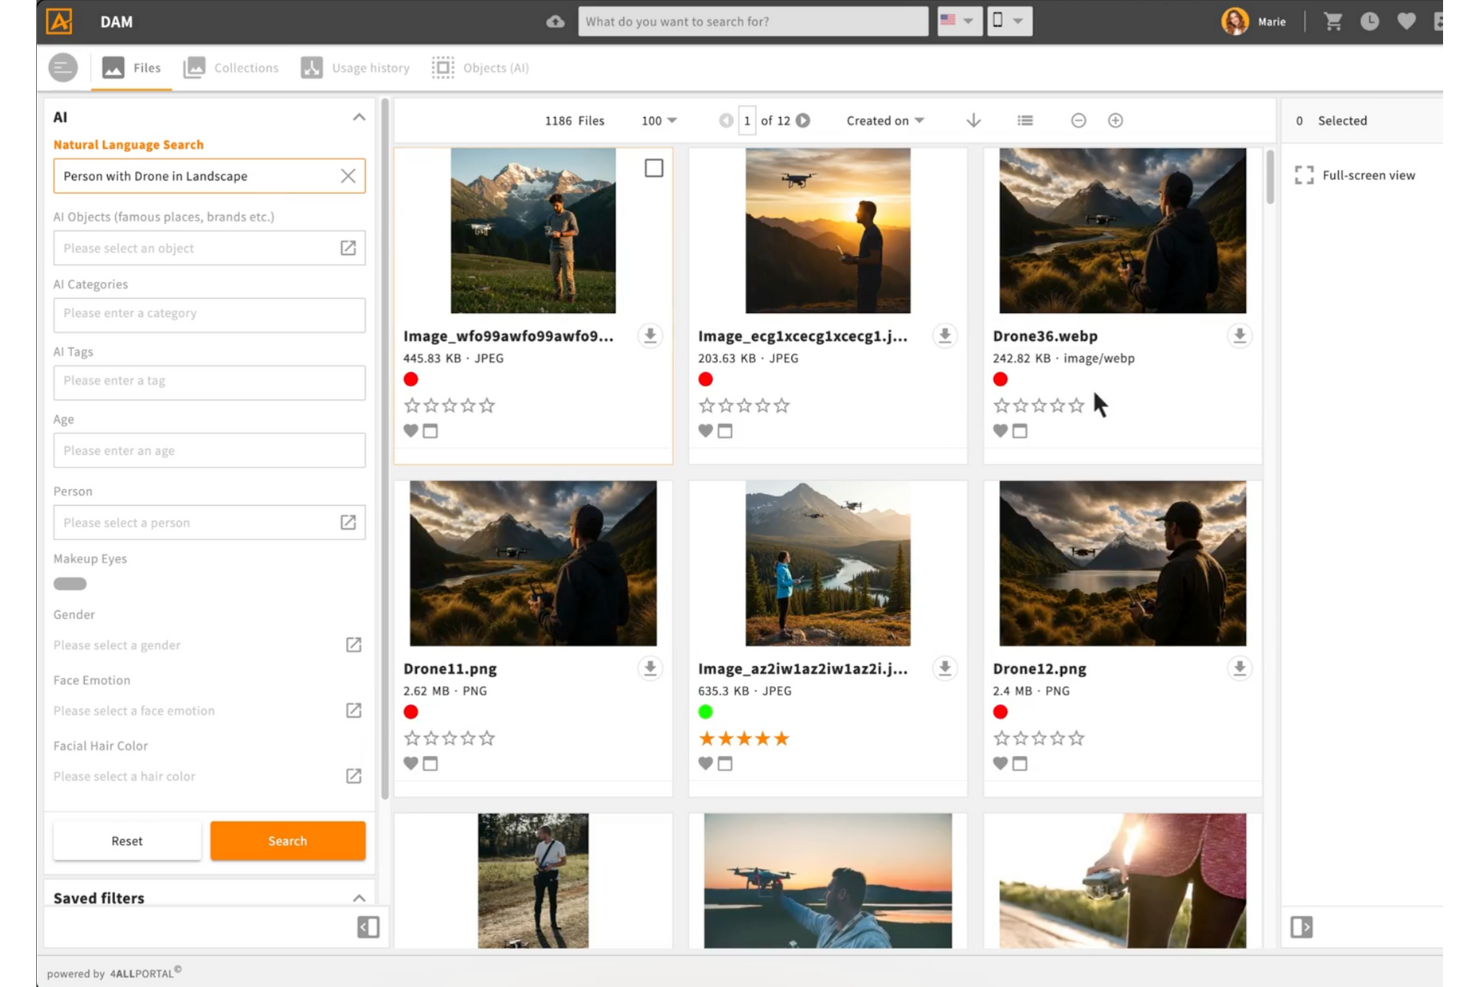Viewport: 1480px width, 987px height.
Task: Favorite Drone36.webp with heart icon
Action: 1000,431
